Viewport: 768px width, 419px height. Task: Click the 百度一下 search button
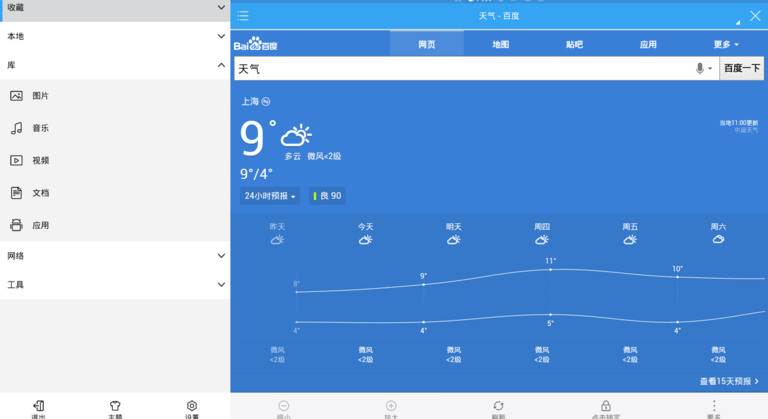[x=742, y=68]
